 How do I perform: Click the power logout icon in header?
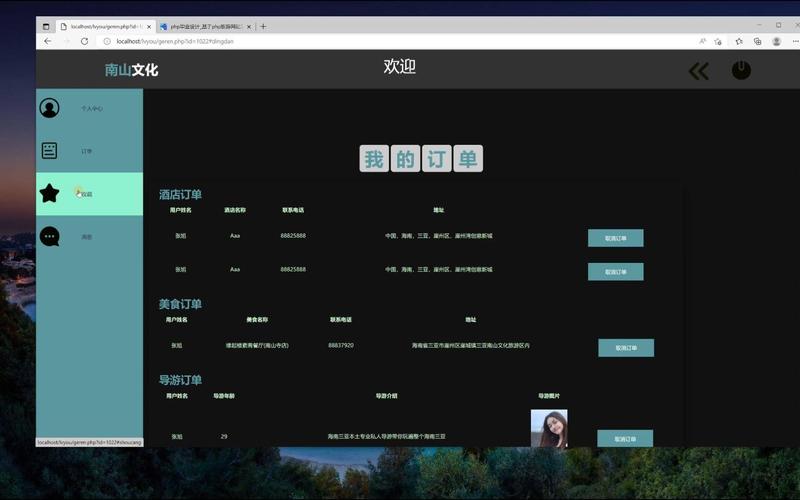741,70
